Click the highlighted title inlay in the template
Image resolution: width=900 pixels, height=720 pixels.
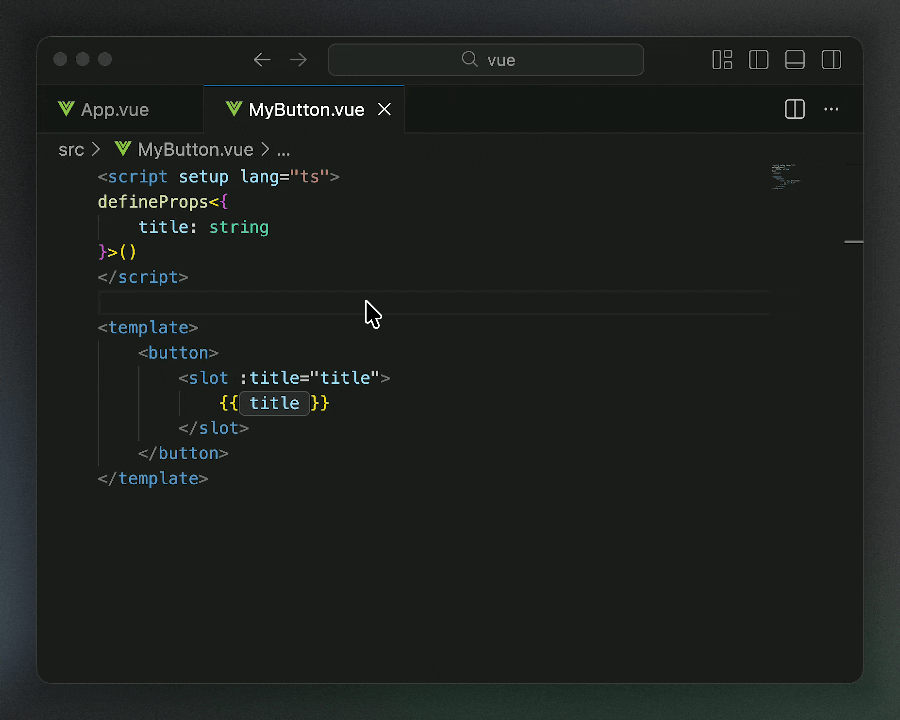tap(274, 403)
